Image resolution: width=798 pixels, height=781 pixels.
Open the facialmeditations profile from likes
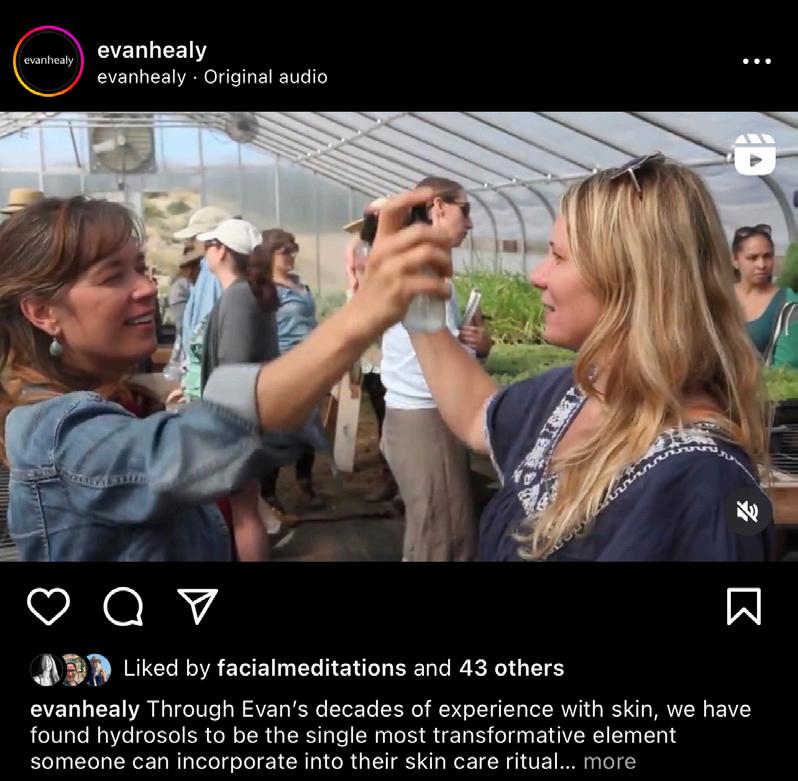pos(311,668)
